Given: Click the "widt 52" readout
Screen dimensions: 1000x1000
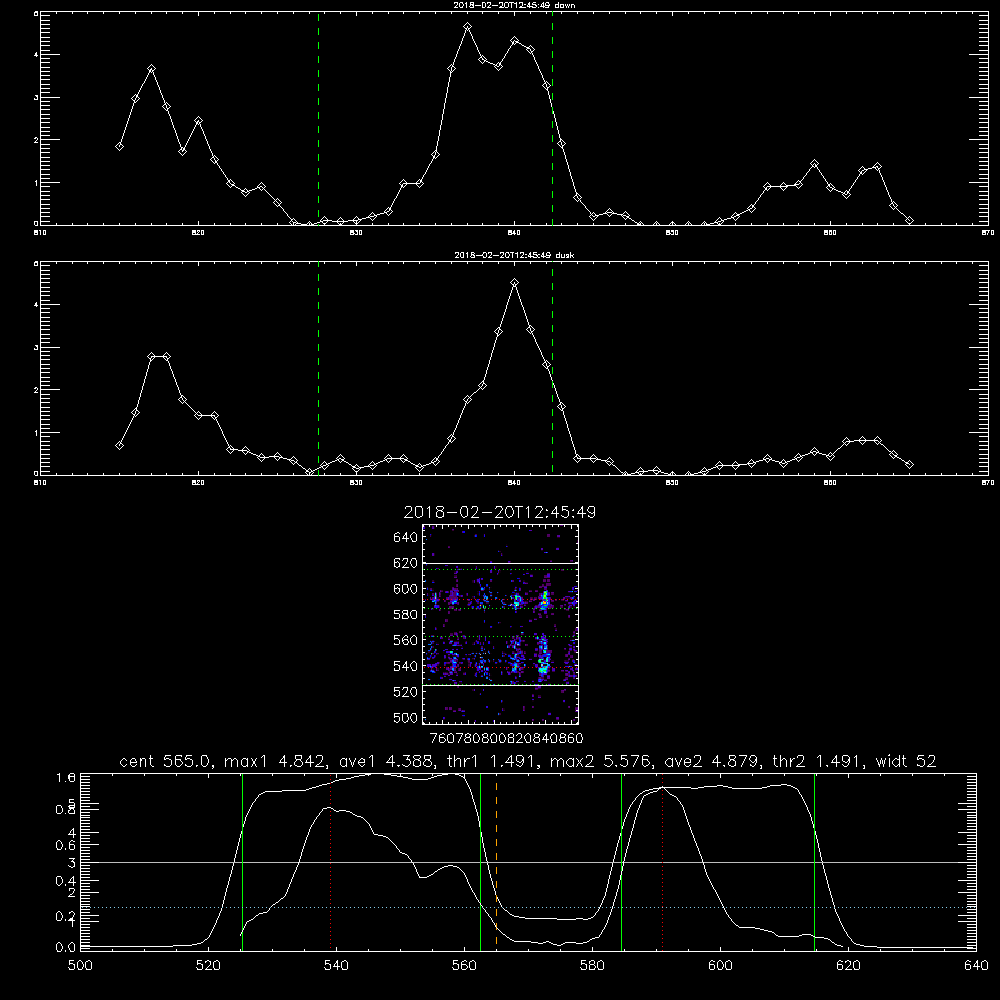Looking at the screenshot, I should (x=906, y=761).
